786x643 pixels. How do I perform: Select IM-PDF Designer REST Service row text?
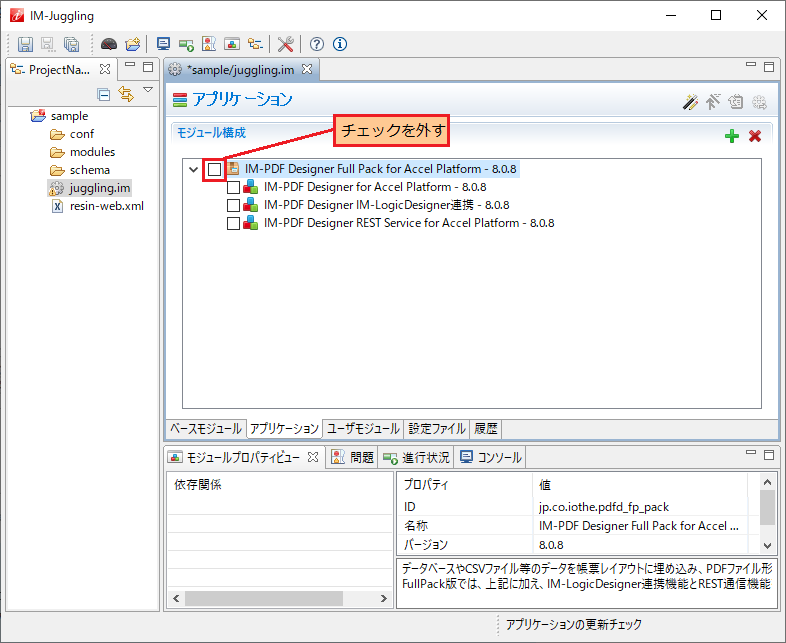[409, 223]
